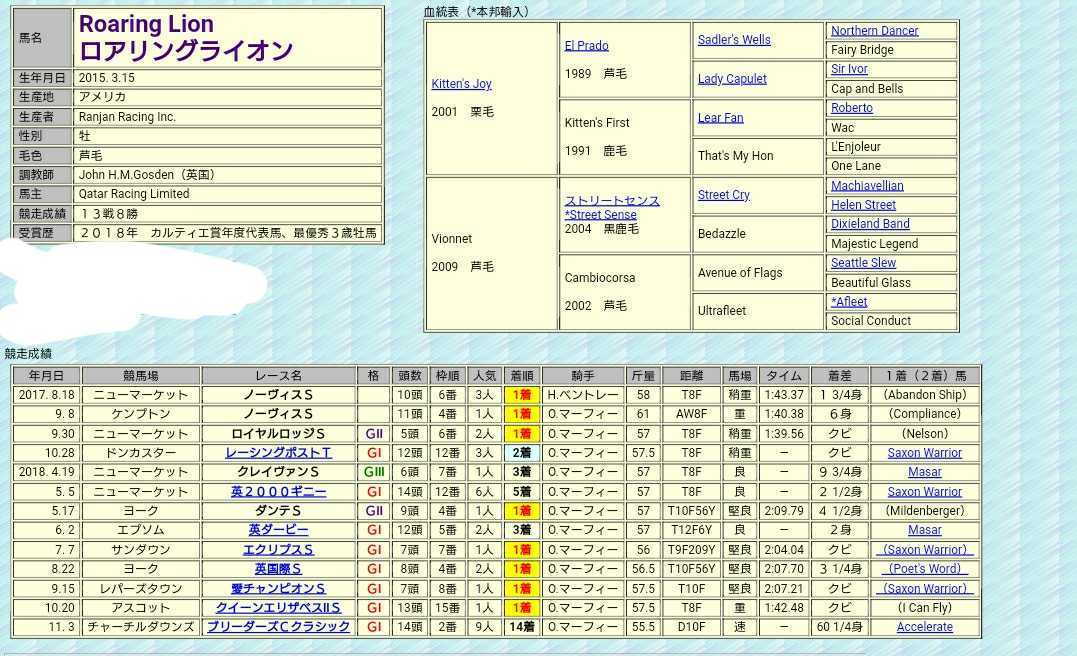The image size is (1077, 656).
Task: Open the レーシングポストT race link
Action: point(278,453)
